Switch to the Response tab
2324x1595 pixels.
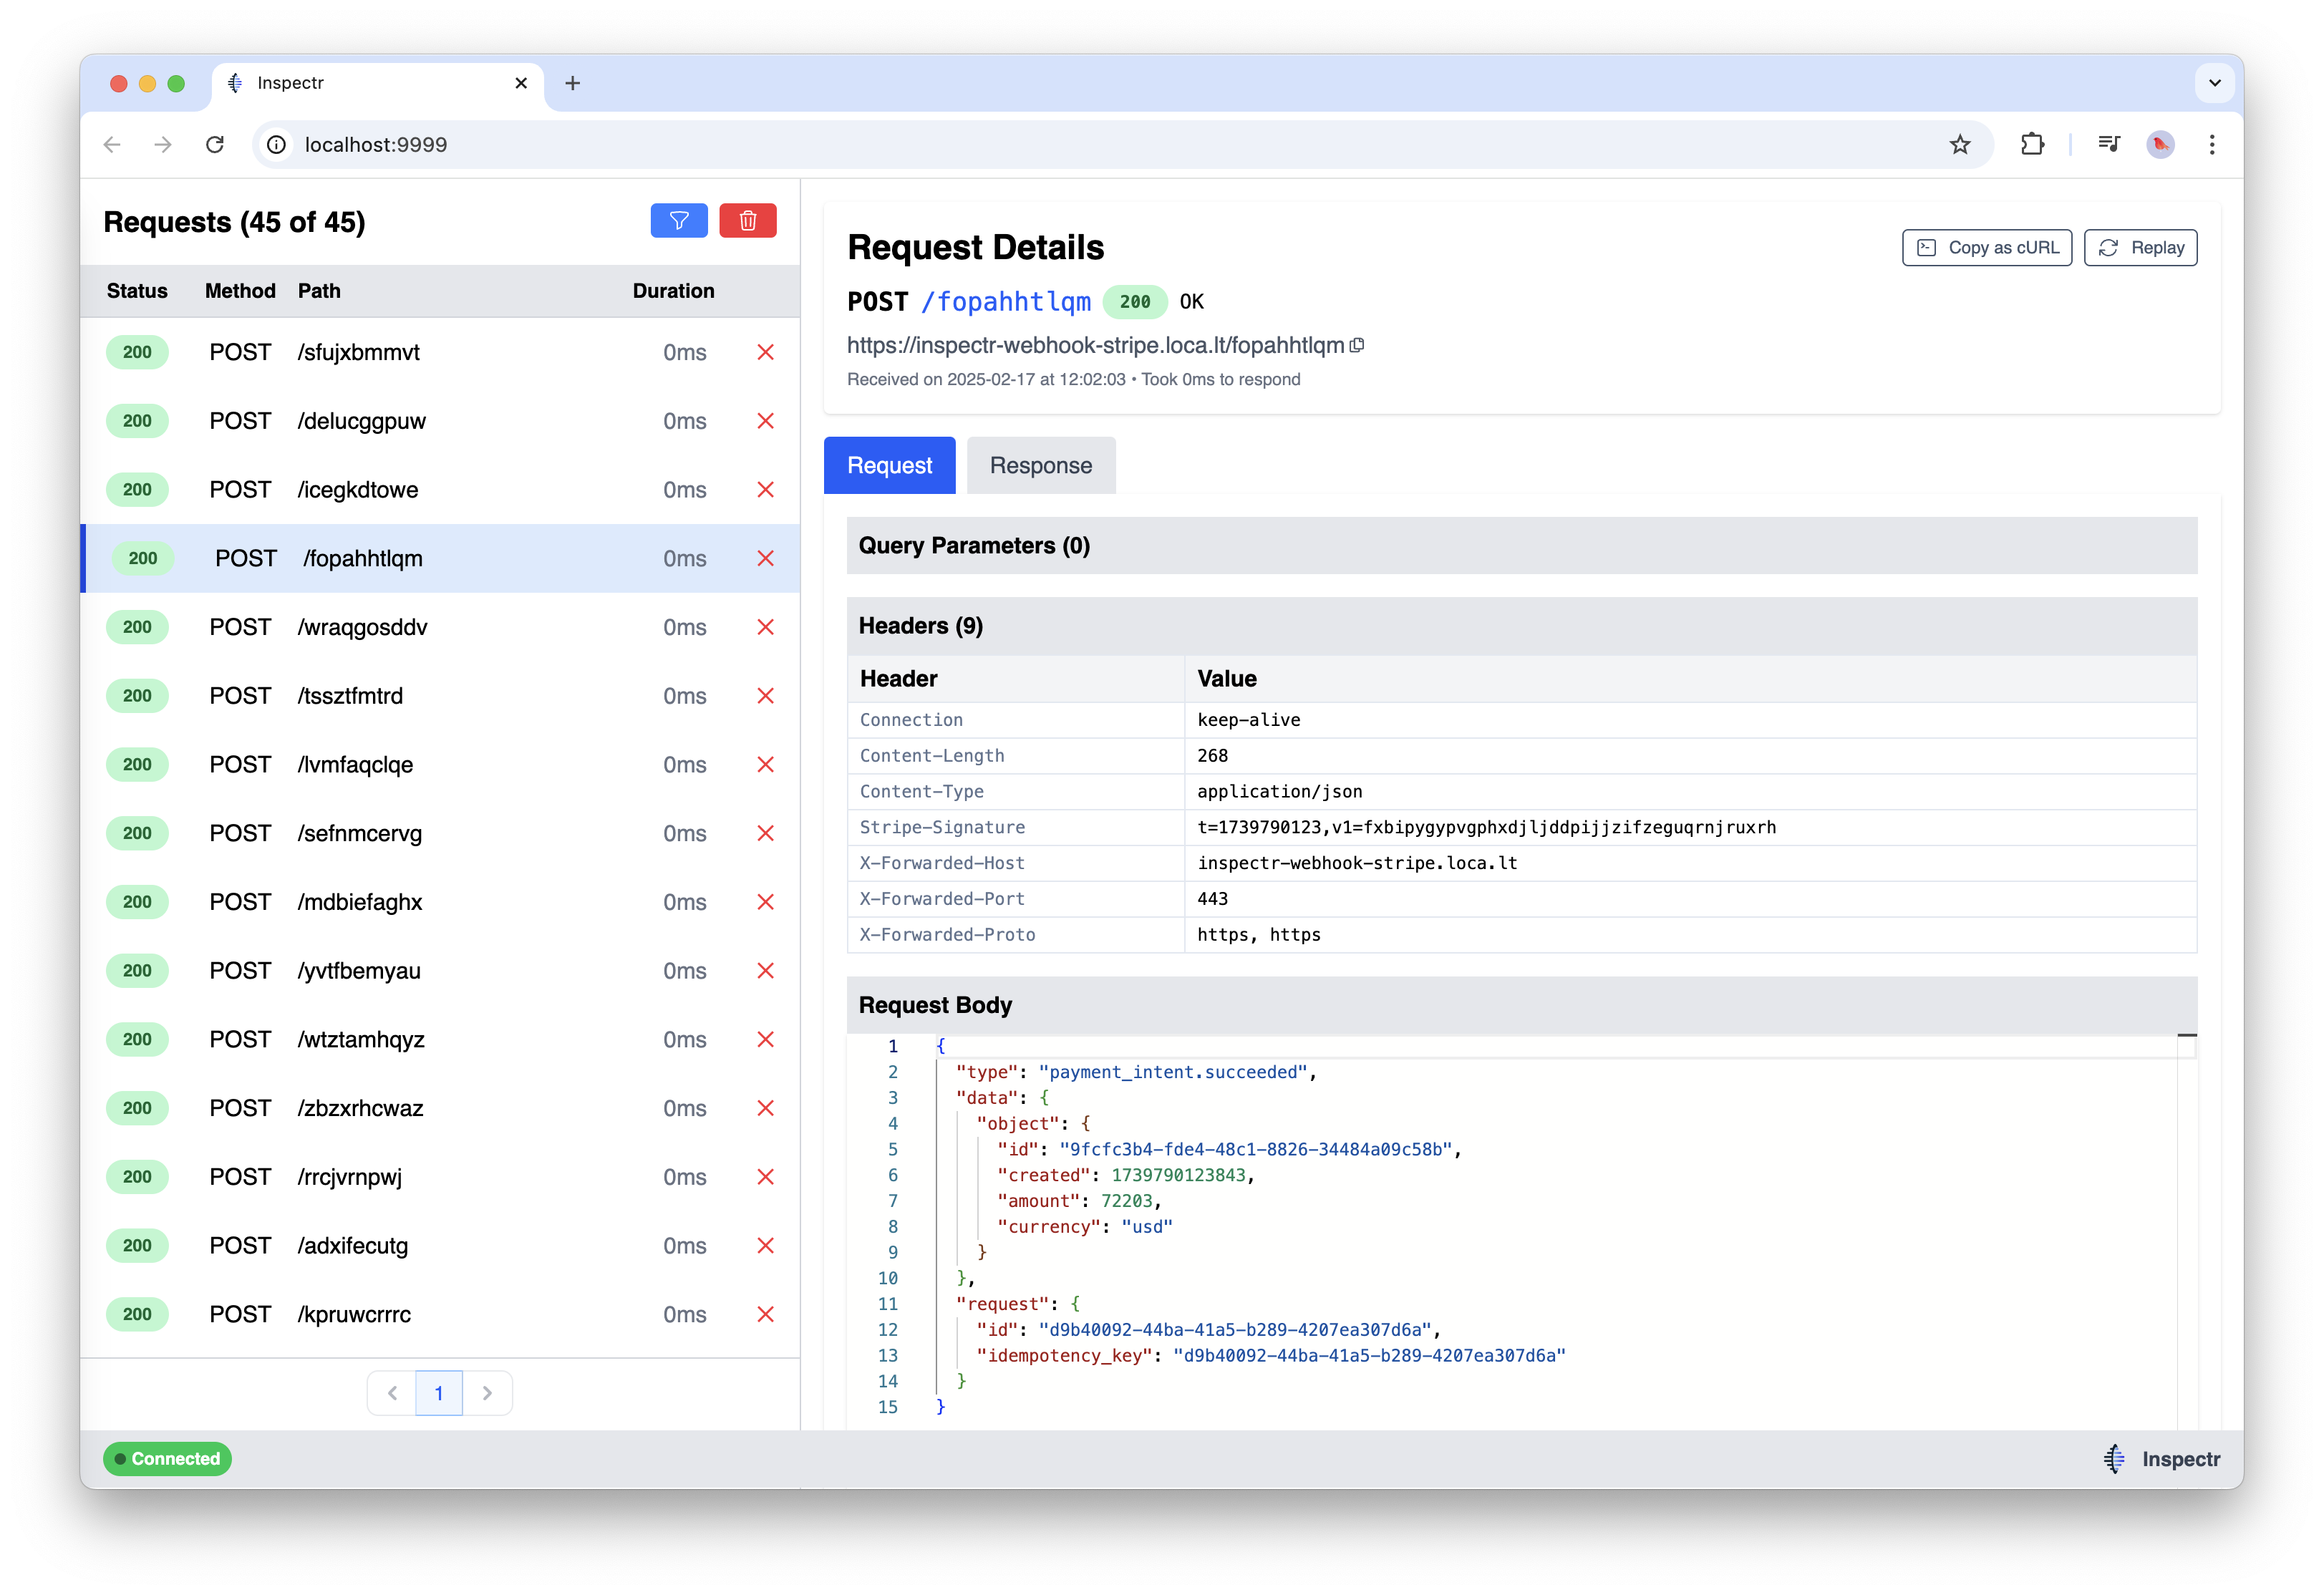point(1040,466)
